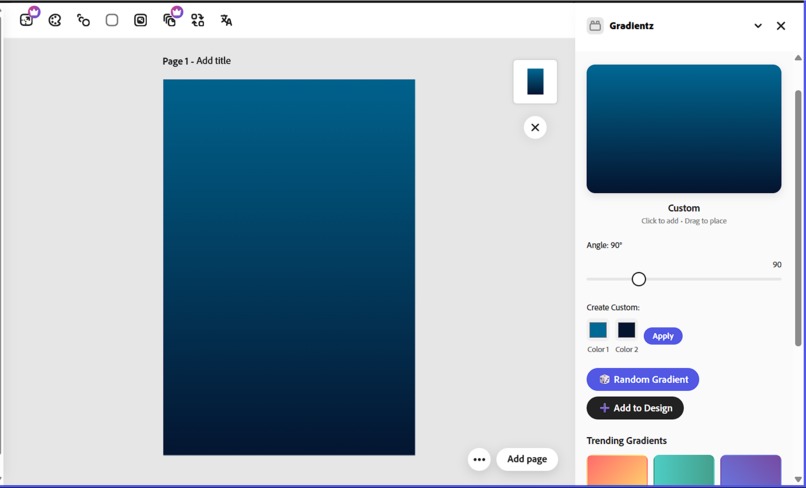Click the panel vertical scrollbar
This screenshot has width=806, height=488.
[798, 218]
